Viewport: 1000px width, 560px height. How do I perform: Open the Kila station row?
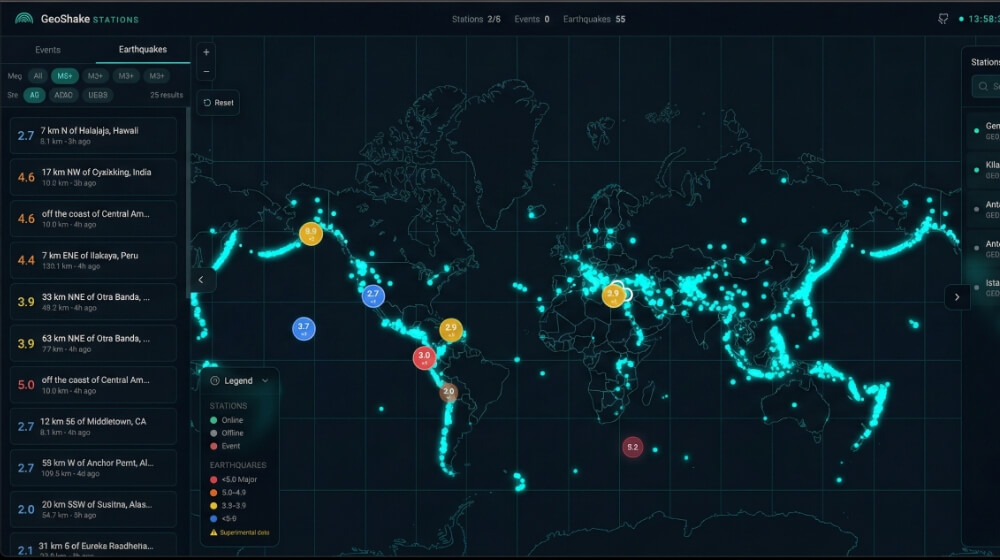(x=983, y=170)
